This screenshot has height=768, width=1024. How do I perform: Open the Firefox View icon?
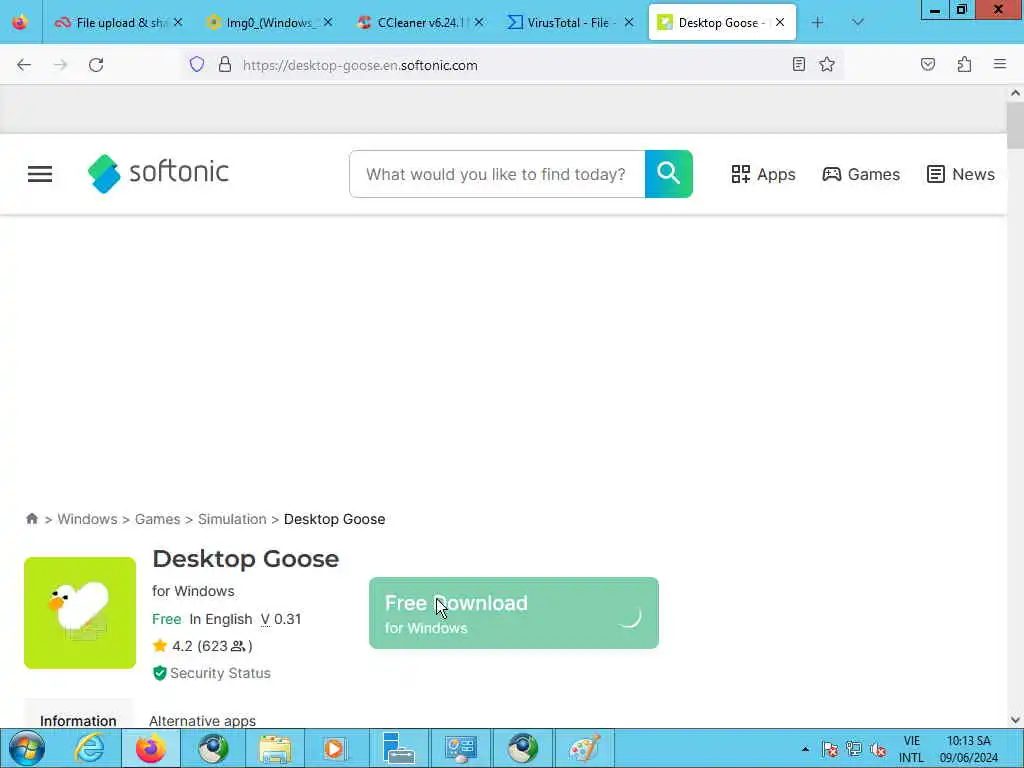20,22
